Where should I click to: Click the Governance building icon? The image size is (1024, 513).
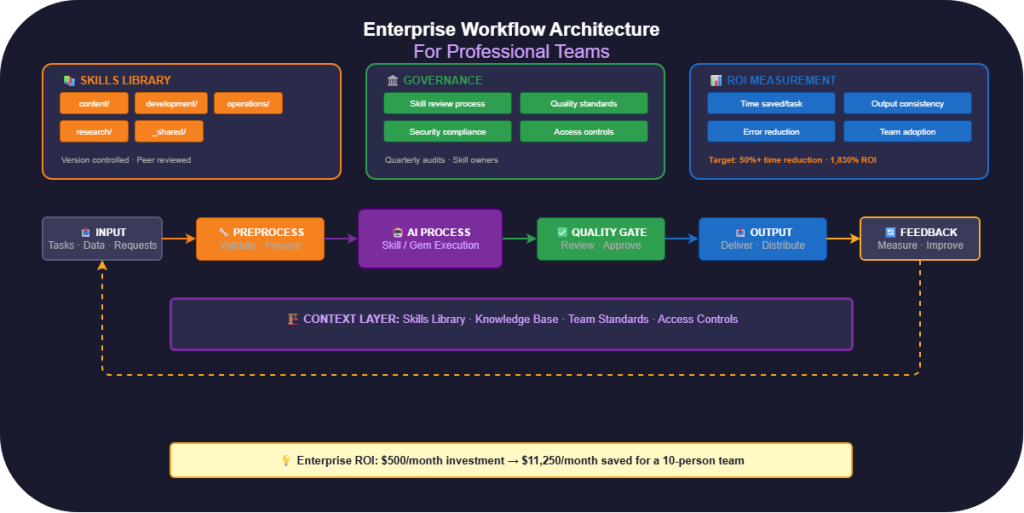[392, 81]
